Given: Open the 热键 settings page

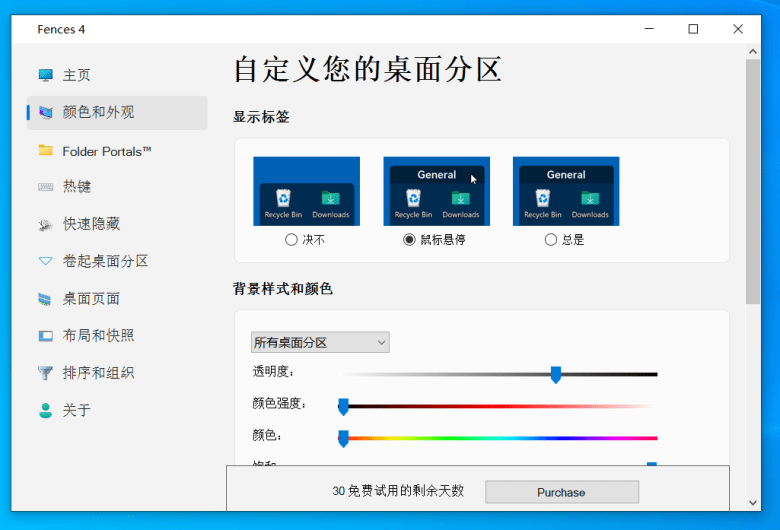Looking at the screenshot, I should coord(117,187).
